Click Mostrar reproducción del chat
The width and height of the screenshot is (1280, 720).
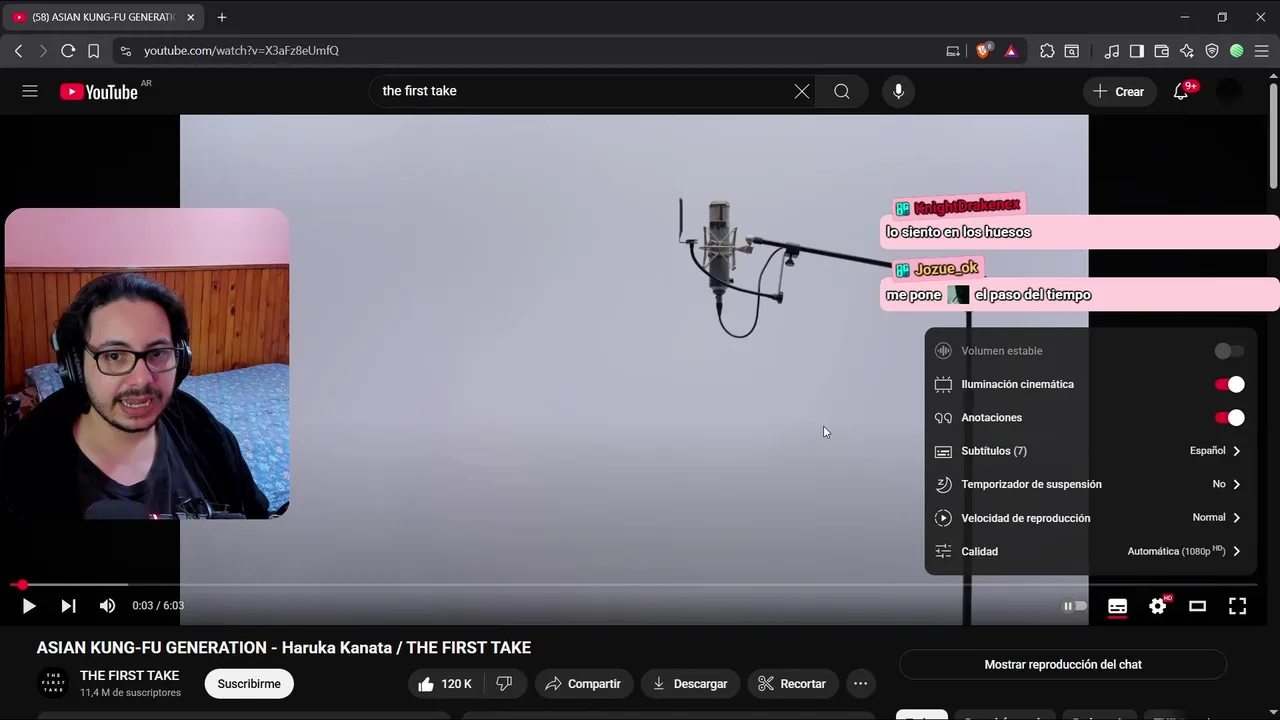click(1063, 665)
